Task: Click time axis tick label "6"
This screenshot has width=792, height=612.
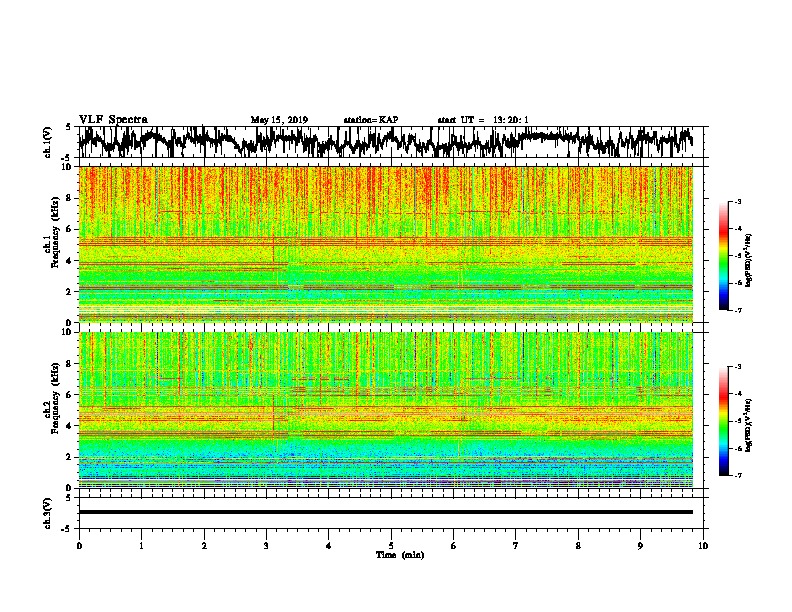Action: coord(454,546)
